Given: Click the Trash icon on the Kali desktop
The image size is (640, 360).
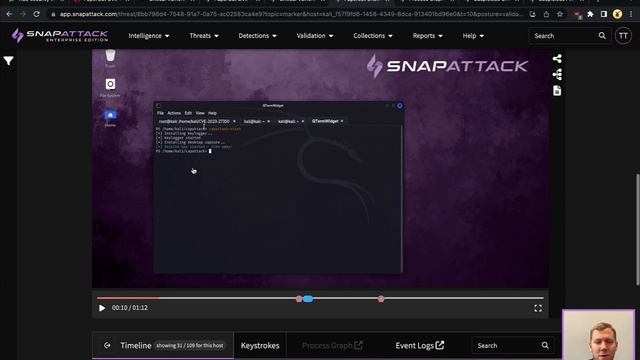Looking at the screenshot, I should 110,58.
